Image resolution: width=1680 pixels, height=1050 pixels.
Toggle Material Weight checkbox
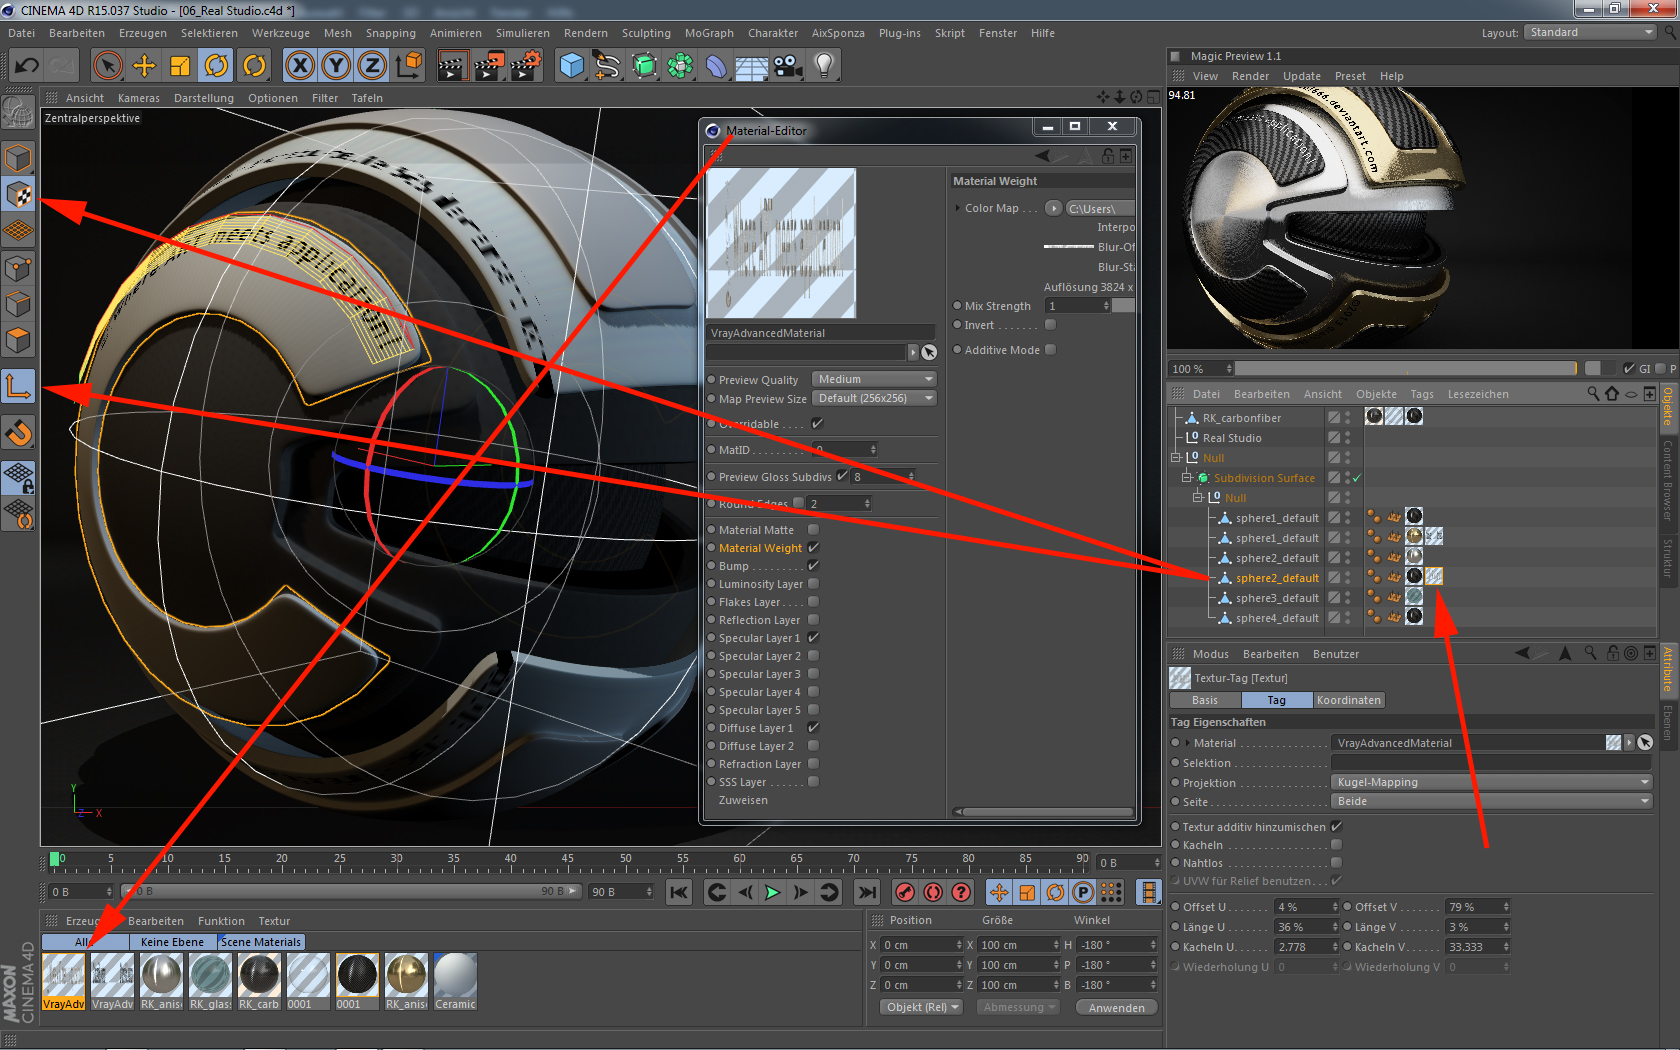click(x=813, y=548)
